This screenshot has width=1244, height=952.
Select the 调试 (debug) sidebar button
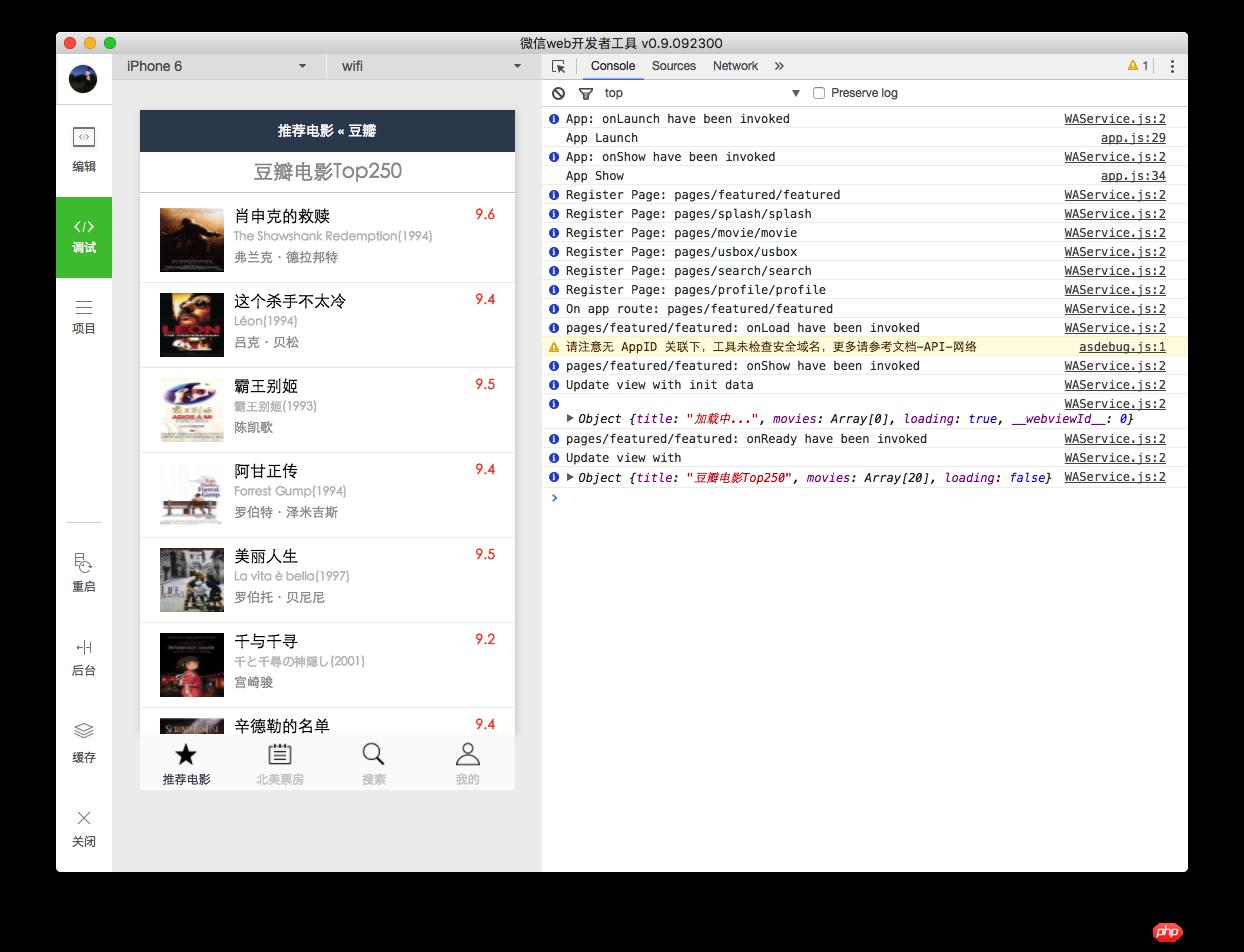point(84,237)
